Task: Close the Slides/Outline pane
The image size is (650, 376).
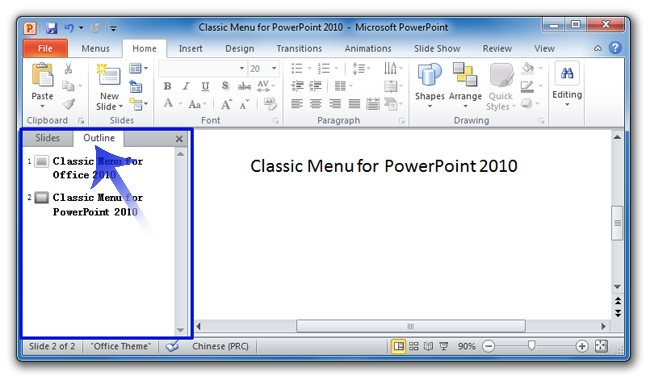Action: coord(179,139)
